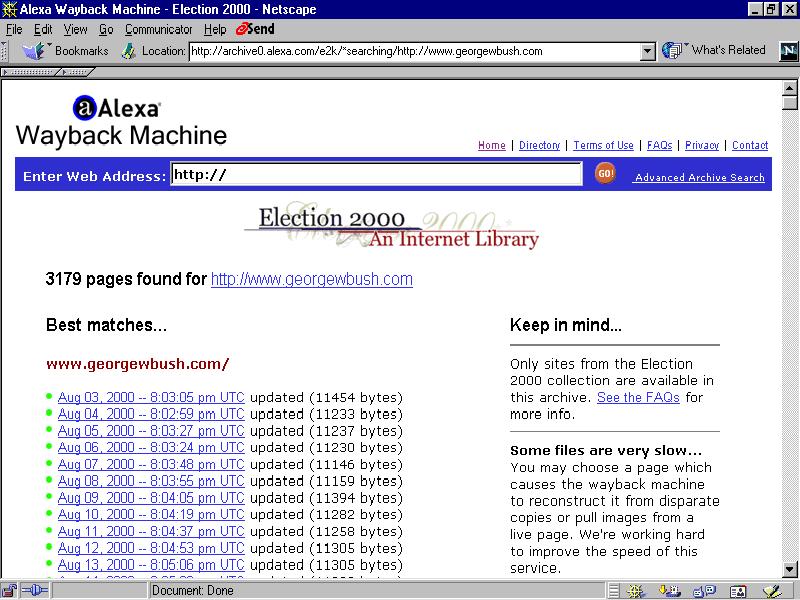Click the Alexa 'a' logo
Screen dimensions: 800x600
click(85, 108)
